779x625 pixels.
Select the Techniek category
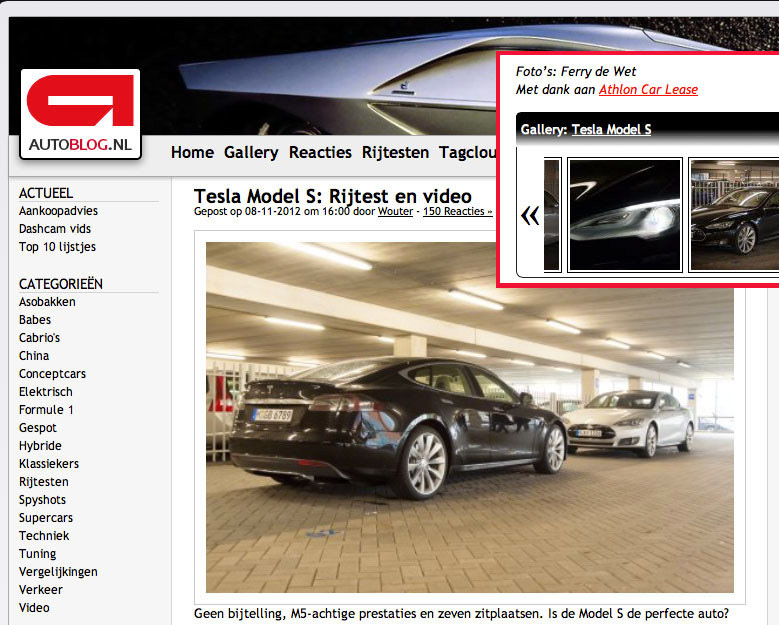[x=44, y=536]
